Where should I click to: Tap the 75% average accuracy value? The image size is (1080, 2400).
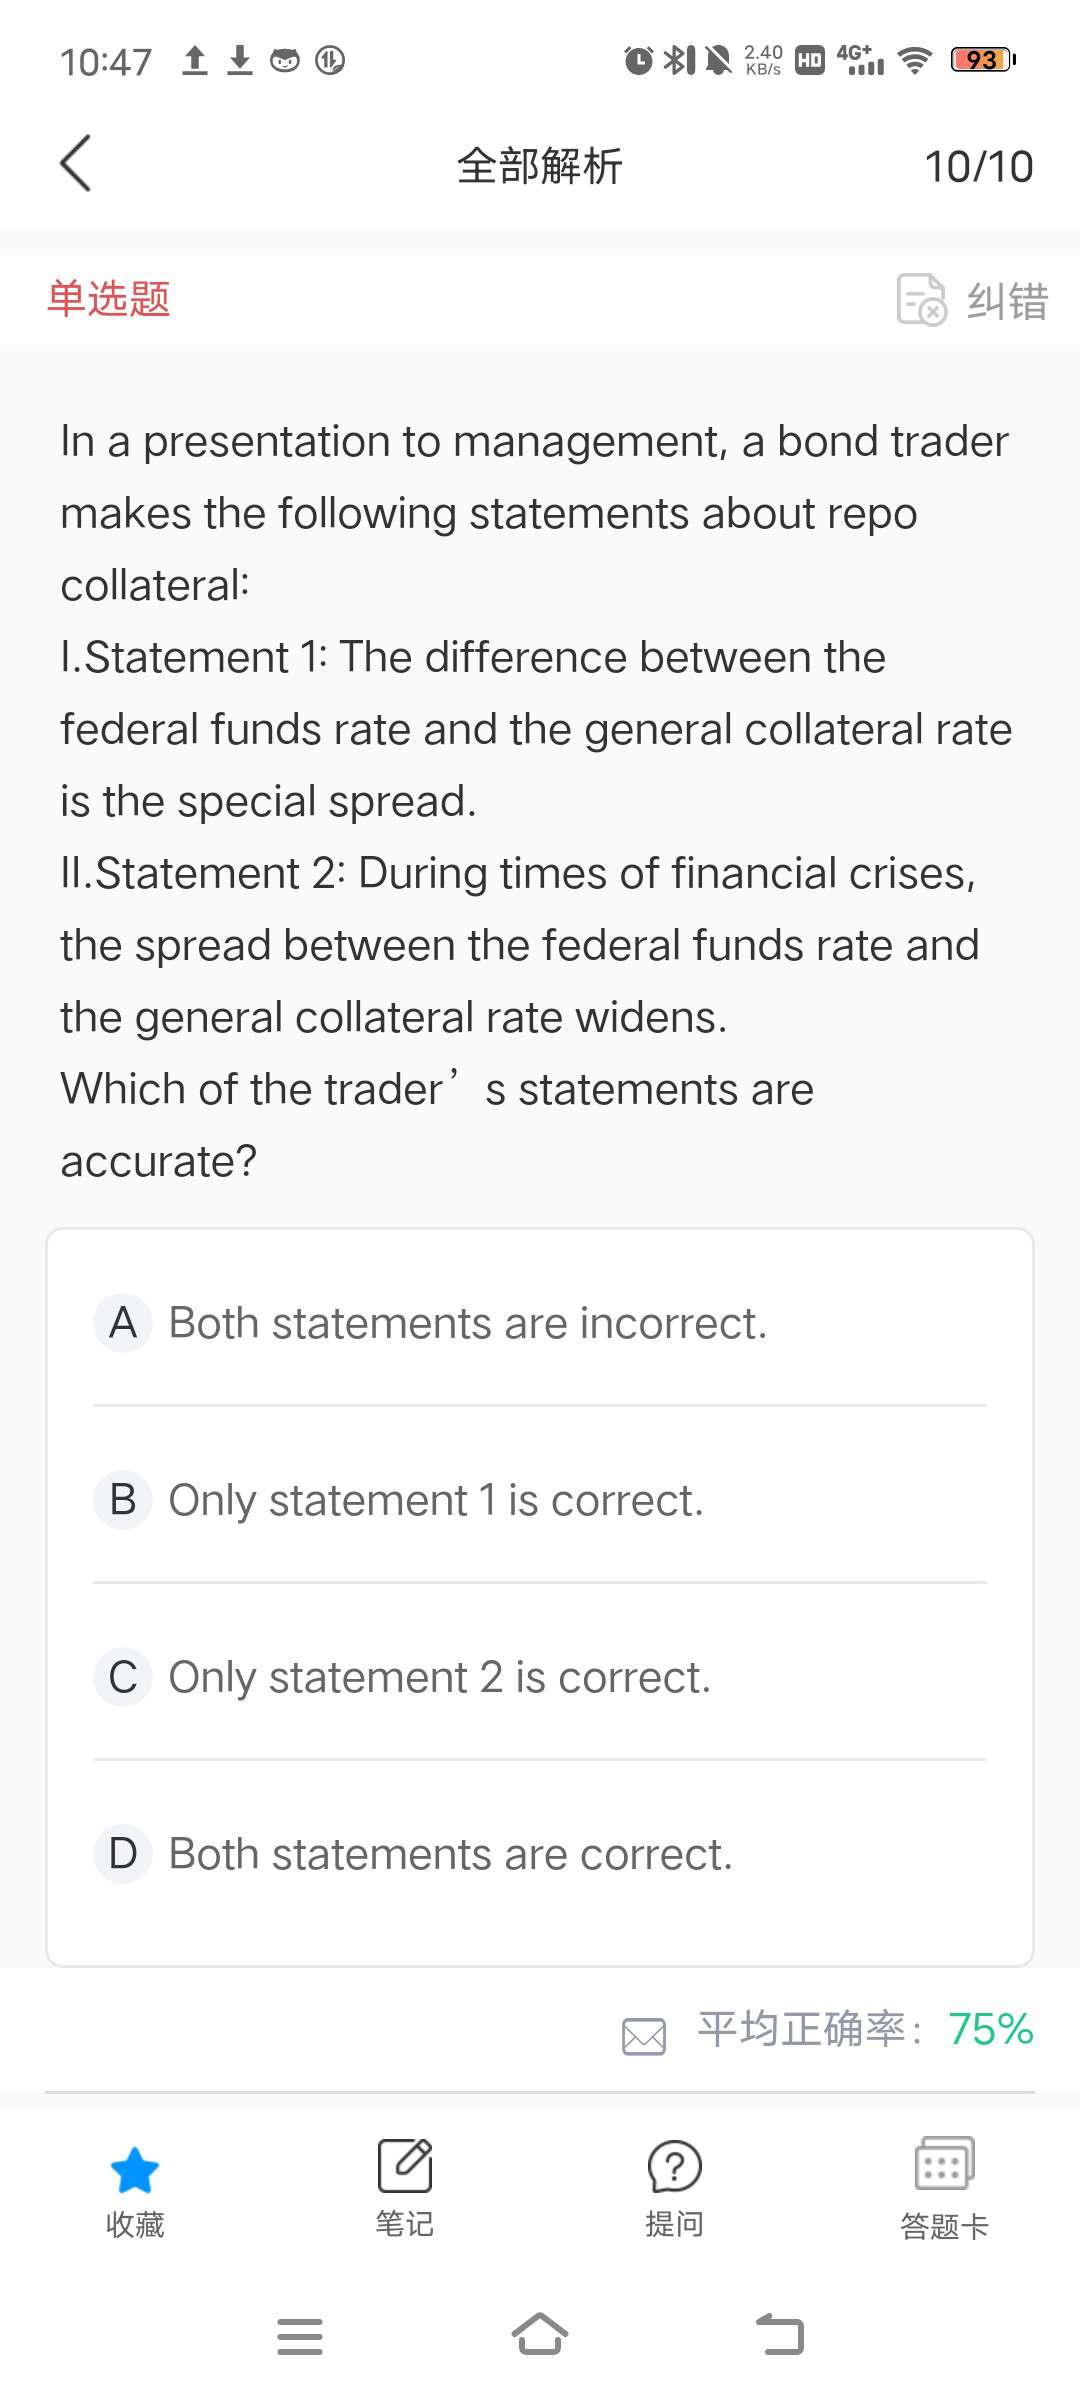[990, 2029]
